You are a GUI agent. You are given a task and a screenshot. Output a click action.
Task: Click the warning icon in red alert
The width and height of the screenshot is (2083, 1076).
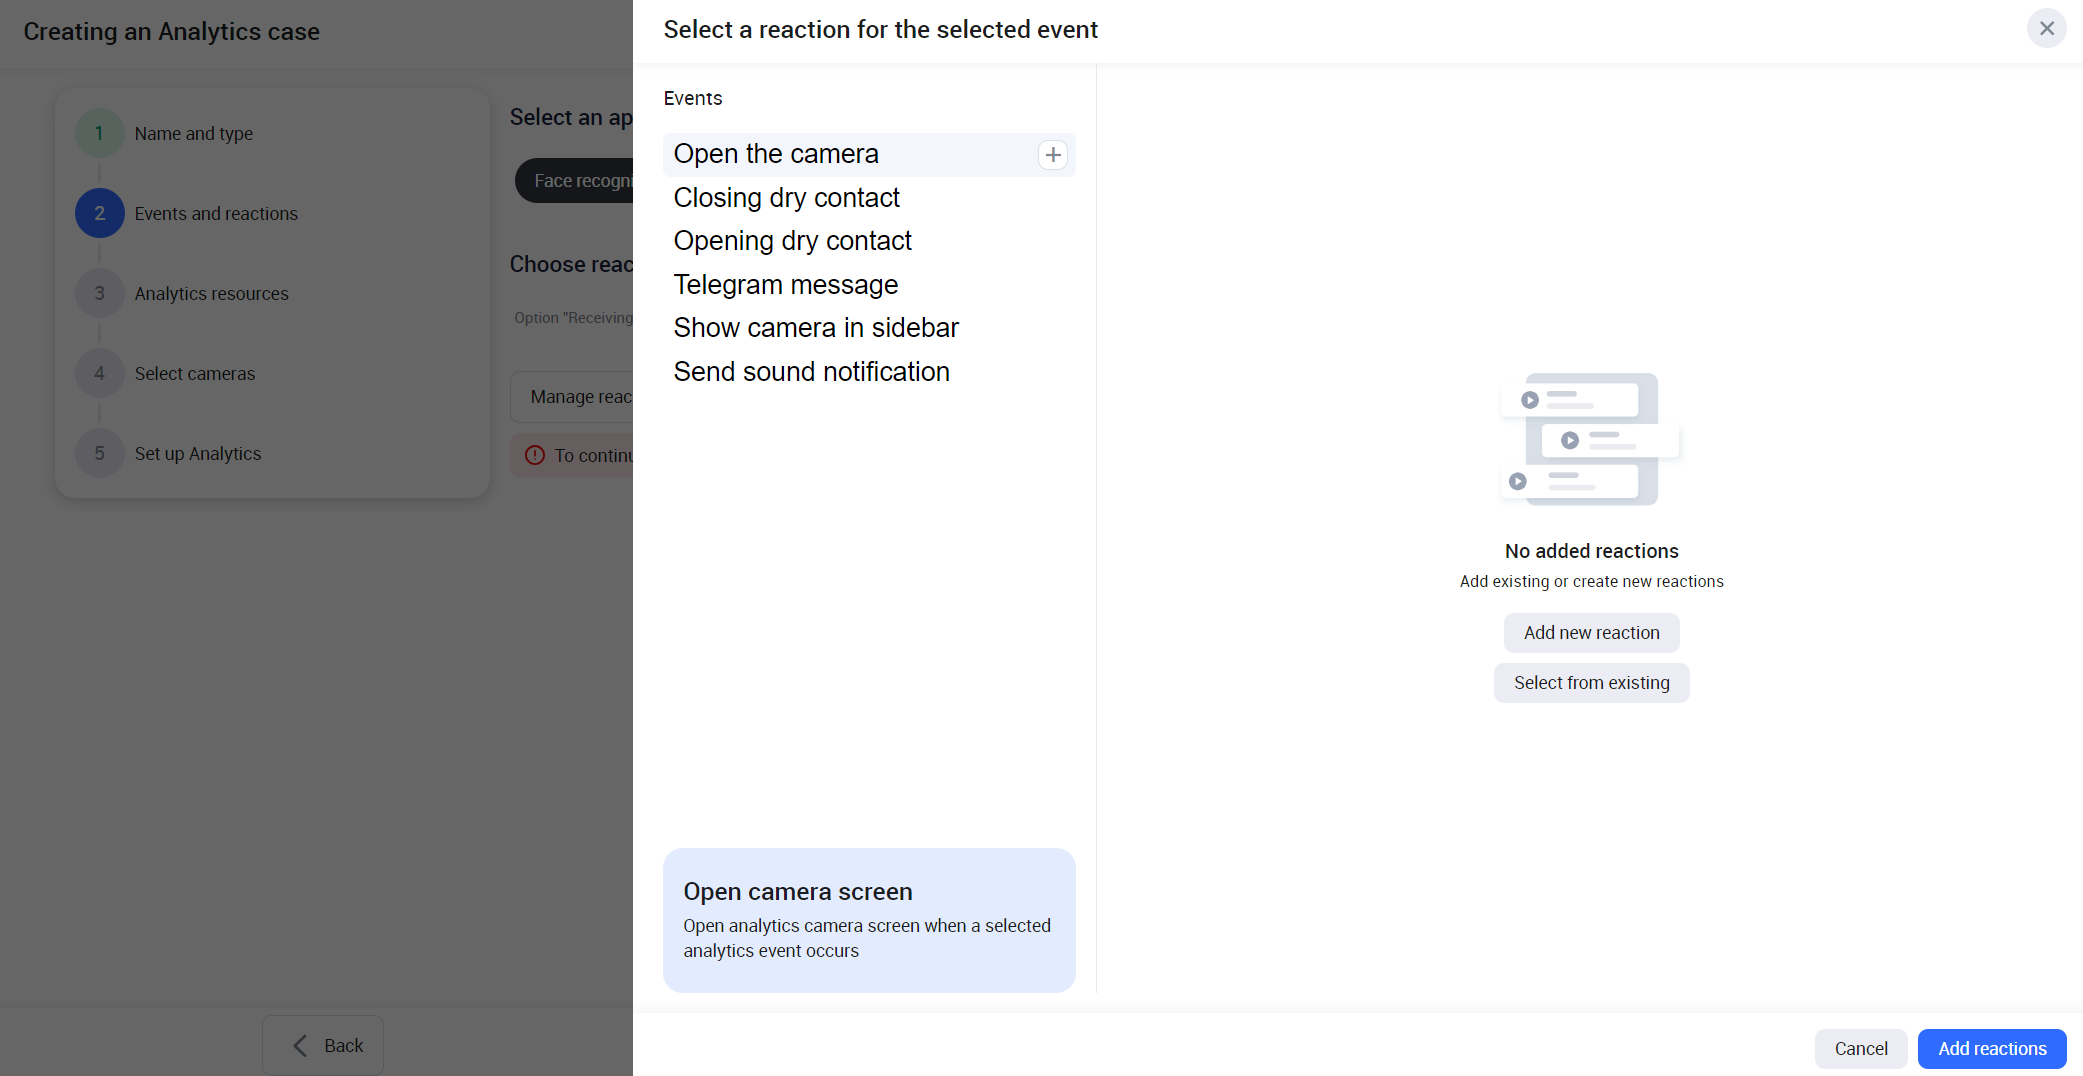pos(535,455)
